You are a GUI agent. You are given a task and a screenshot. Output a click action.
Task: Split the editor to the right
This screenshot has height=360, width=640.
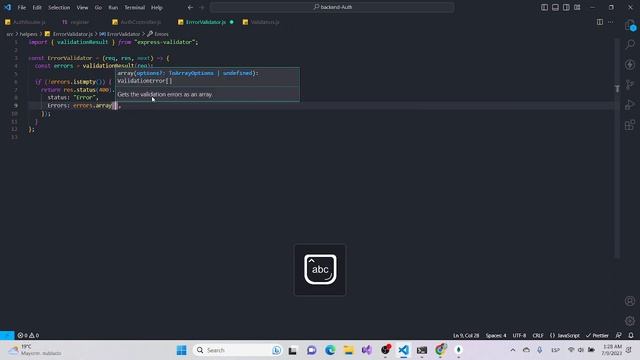pos(600,22)
